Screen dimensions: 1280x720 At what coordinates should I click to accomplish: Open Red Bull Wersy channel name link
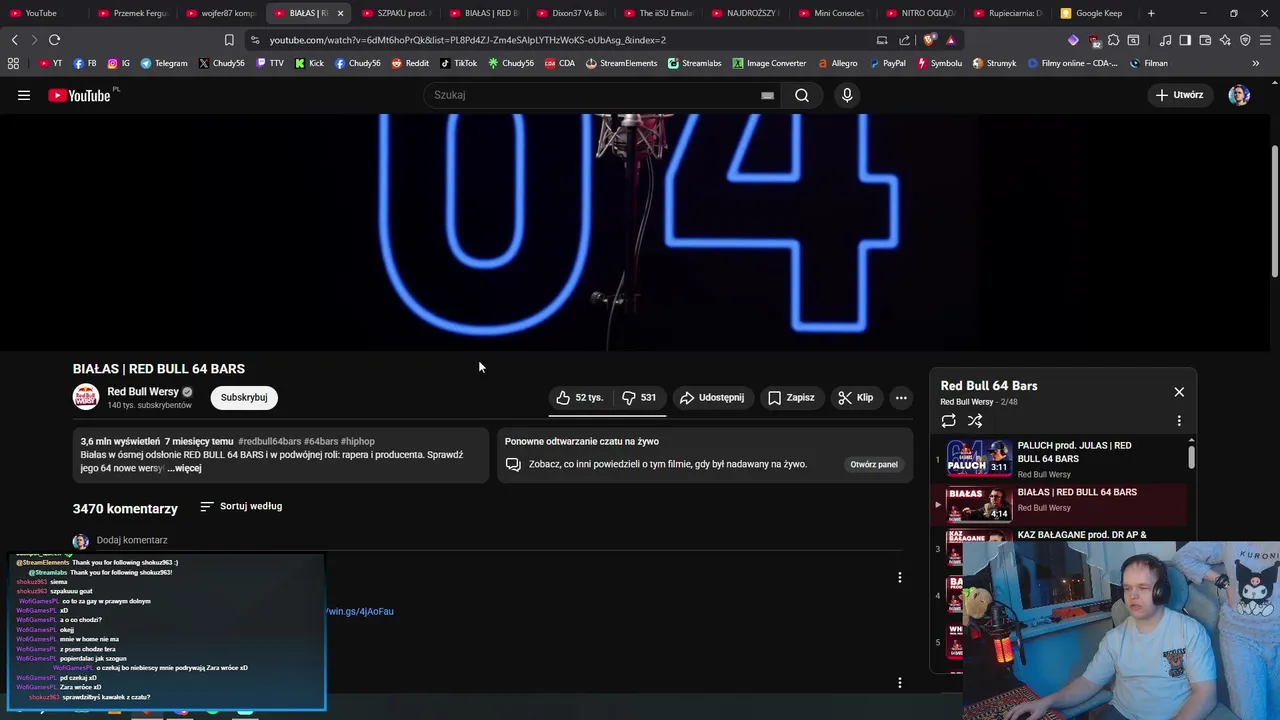(143, 392)
